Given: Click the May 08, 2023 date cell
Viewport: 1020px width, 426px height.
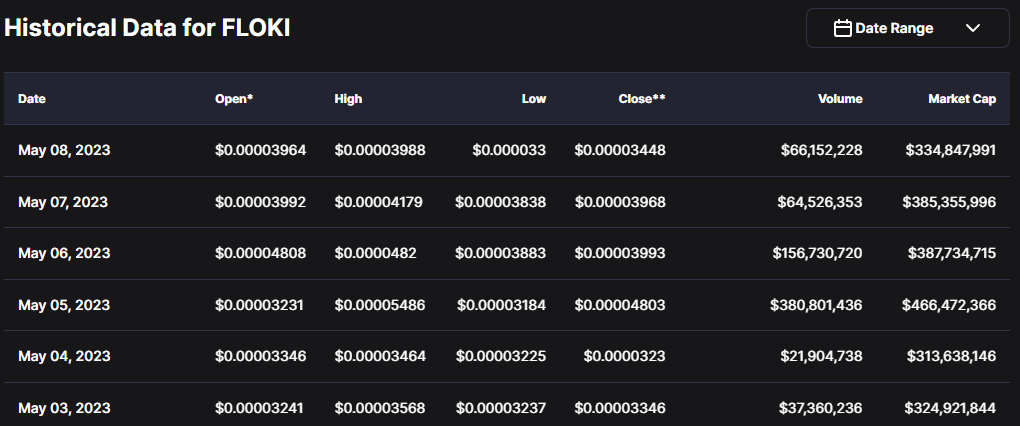Looking at the screenshot, I should click(64, 150).
